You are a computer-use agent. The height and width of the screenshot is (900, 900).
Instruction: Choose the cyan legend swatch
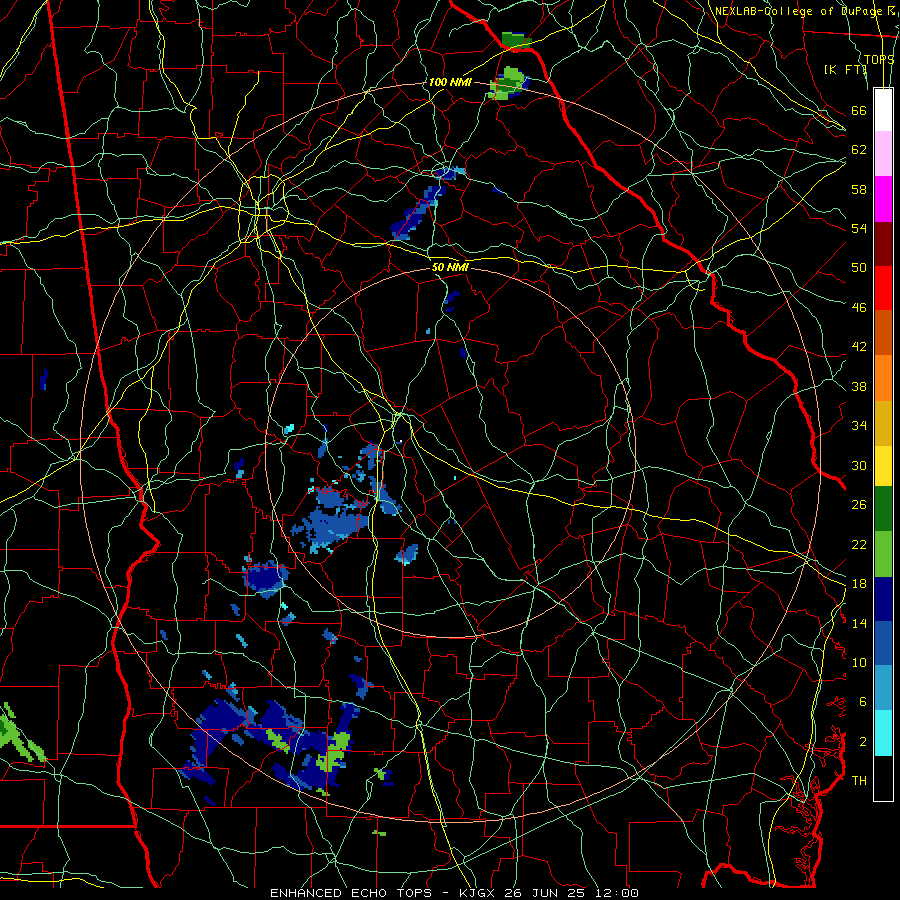tap(883, 733)
